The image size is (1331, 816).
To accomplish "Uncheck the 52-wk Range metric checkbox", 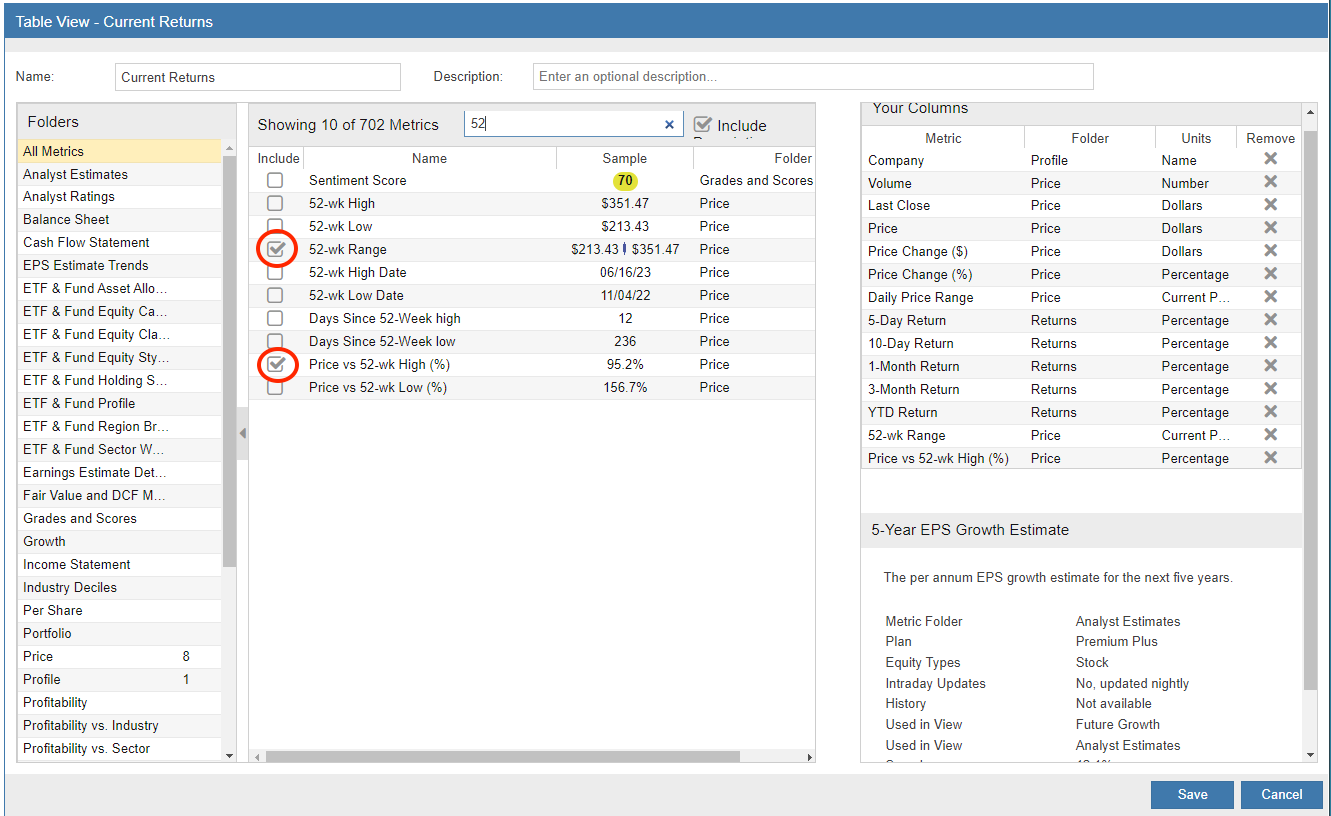I will [x=275, y=249].
